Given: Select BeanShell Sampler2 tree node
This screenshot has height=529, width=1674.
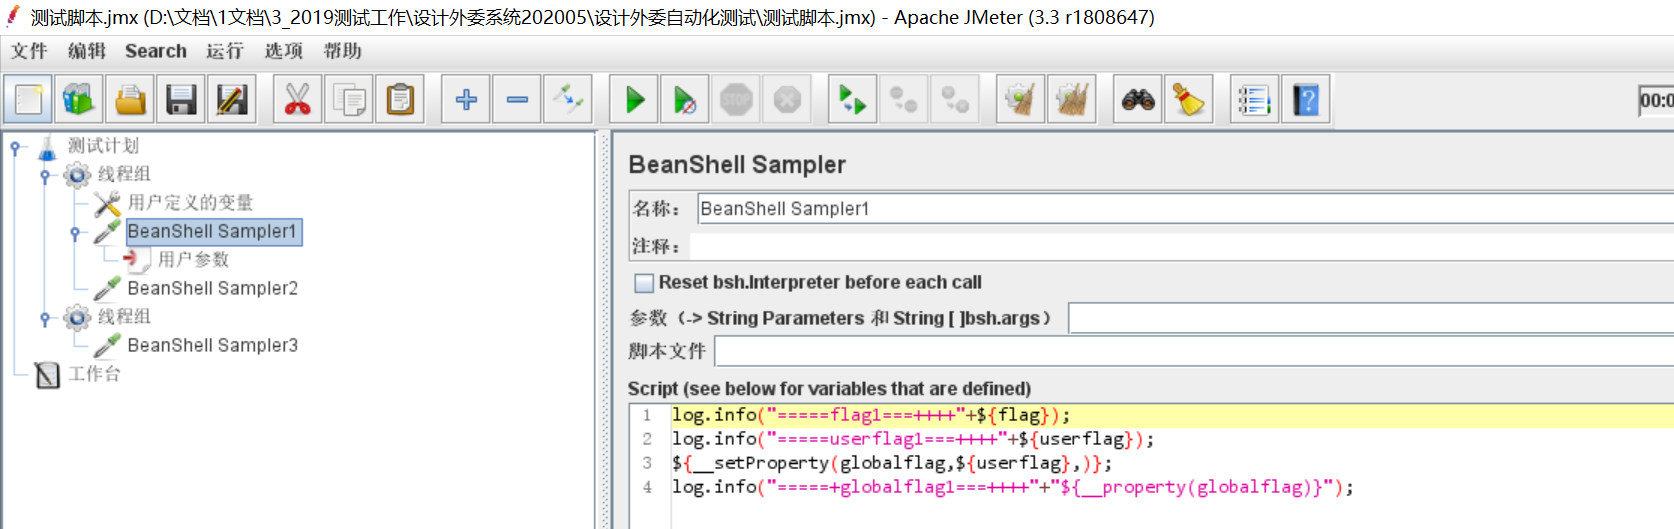Looking at the screenshot, I should [x=213, y=289].
